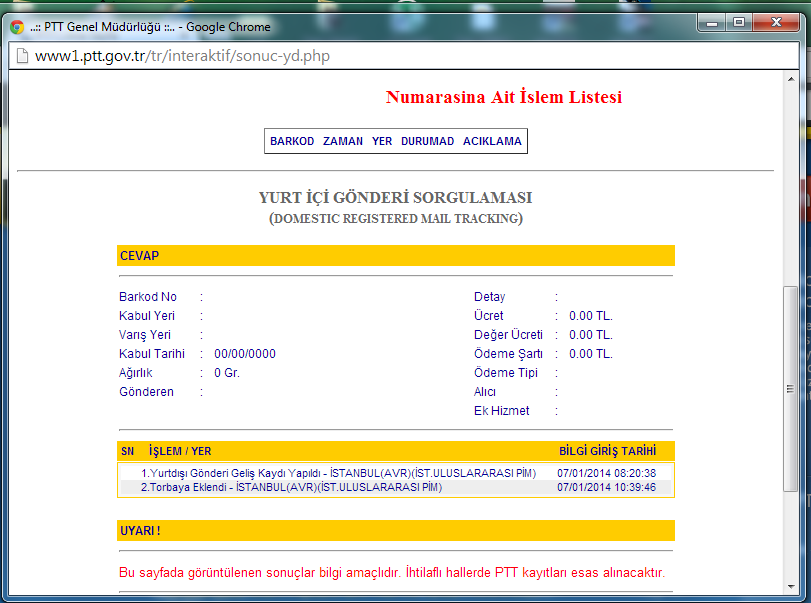Image resolution: width=811 pixels, height=603 pixels.
Task: Click the 'UYARI !' section header
Action: 396,531
